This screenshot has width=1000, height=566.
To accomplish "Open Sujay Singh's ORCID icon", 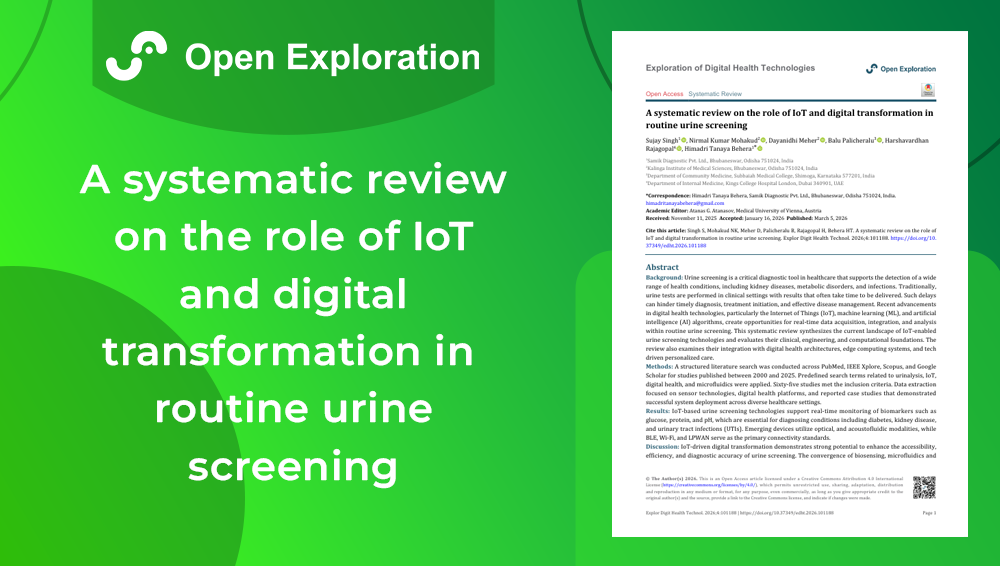I will (x=684, y=140).
